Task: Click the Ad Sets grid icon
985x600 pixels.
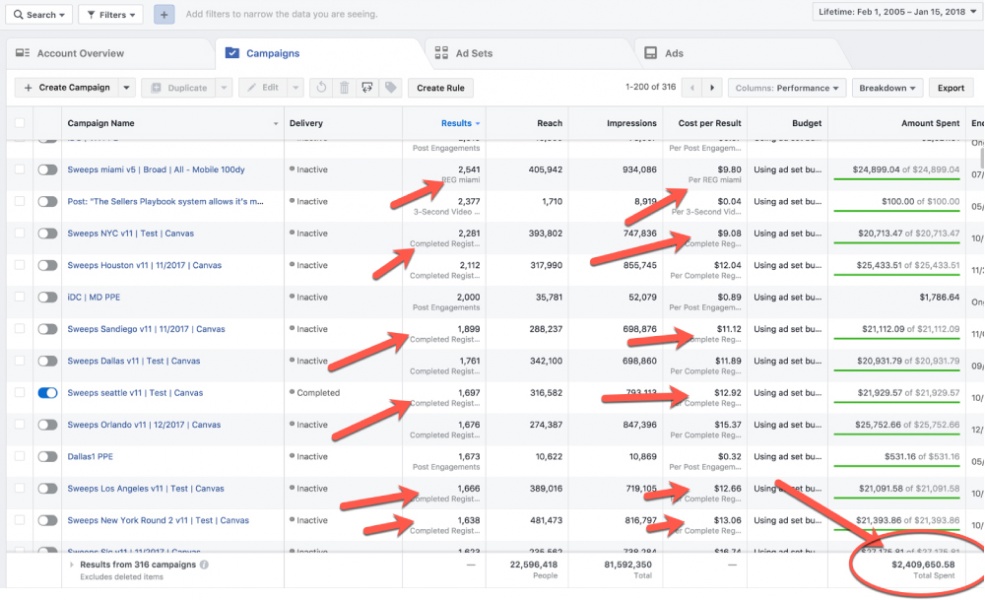Action: [x=442, y=53]
